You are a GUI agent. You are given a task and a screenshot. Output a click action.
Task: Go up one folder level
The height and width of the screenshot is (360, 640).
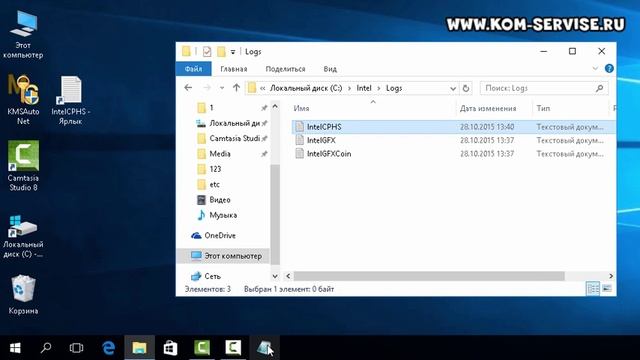(x=236, y=88)
